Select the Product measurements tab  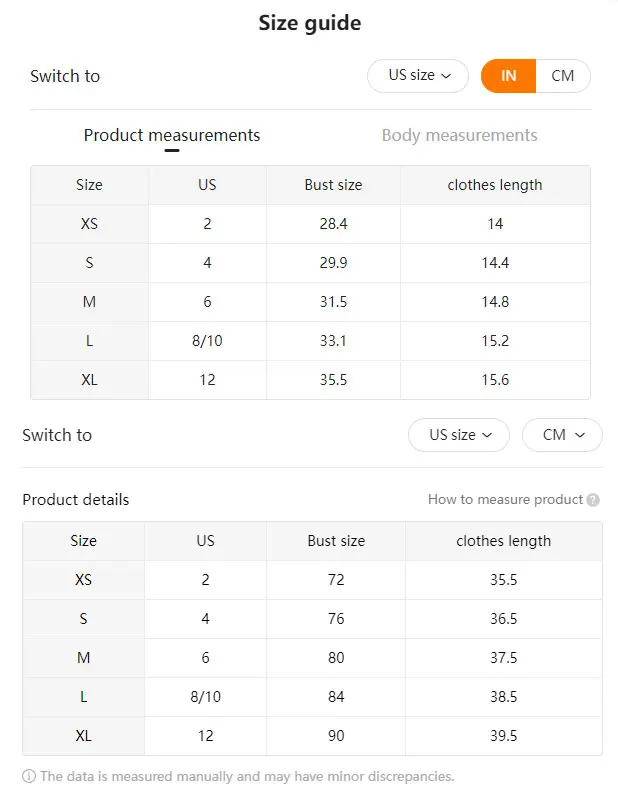(172, 136)
